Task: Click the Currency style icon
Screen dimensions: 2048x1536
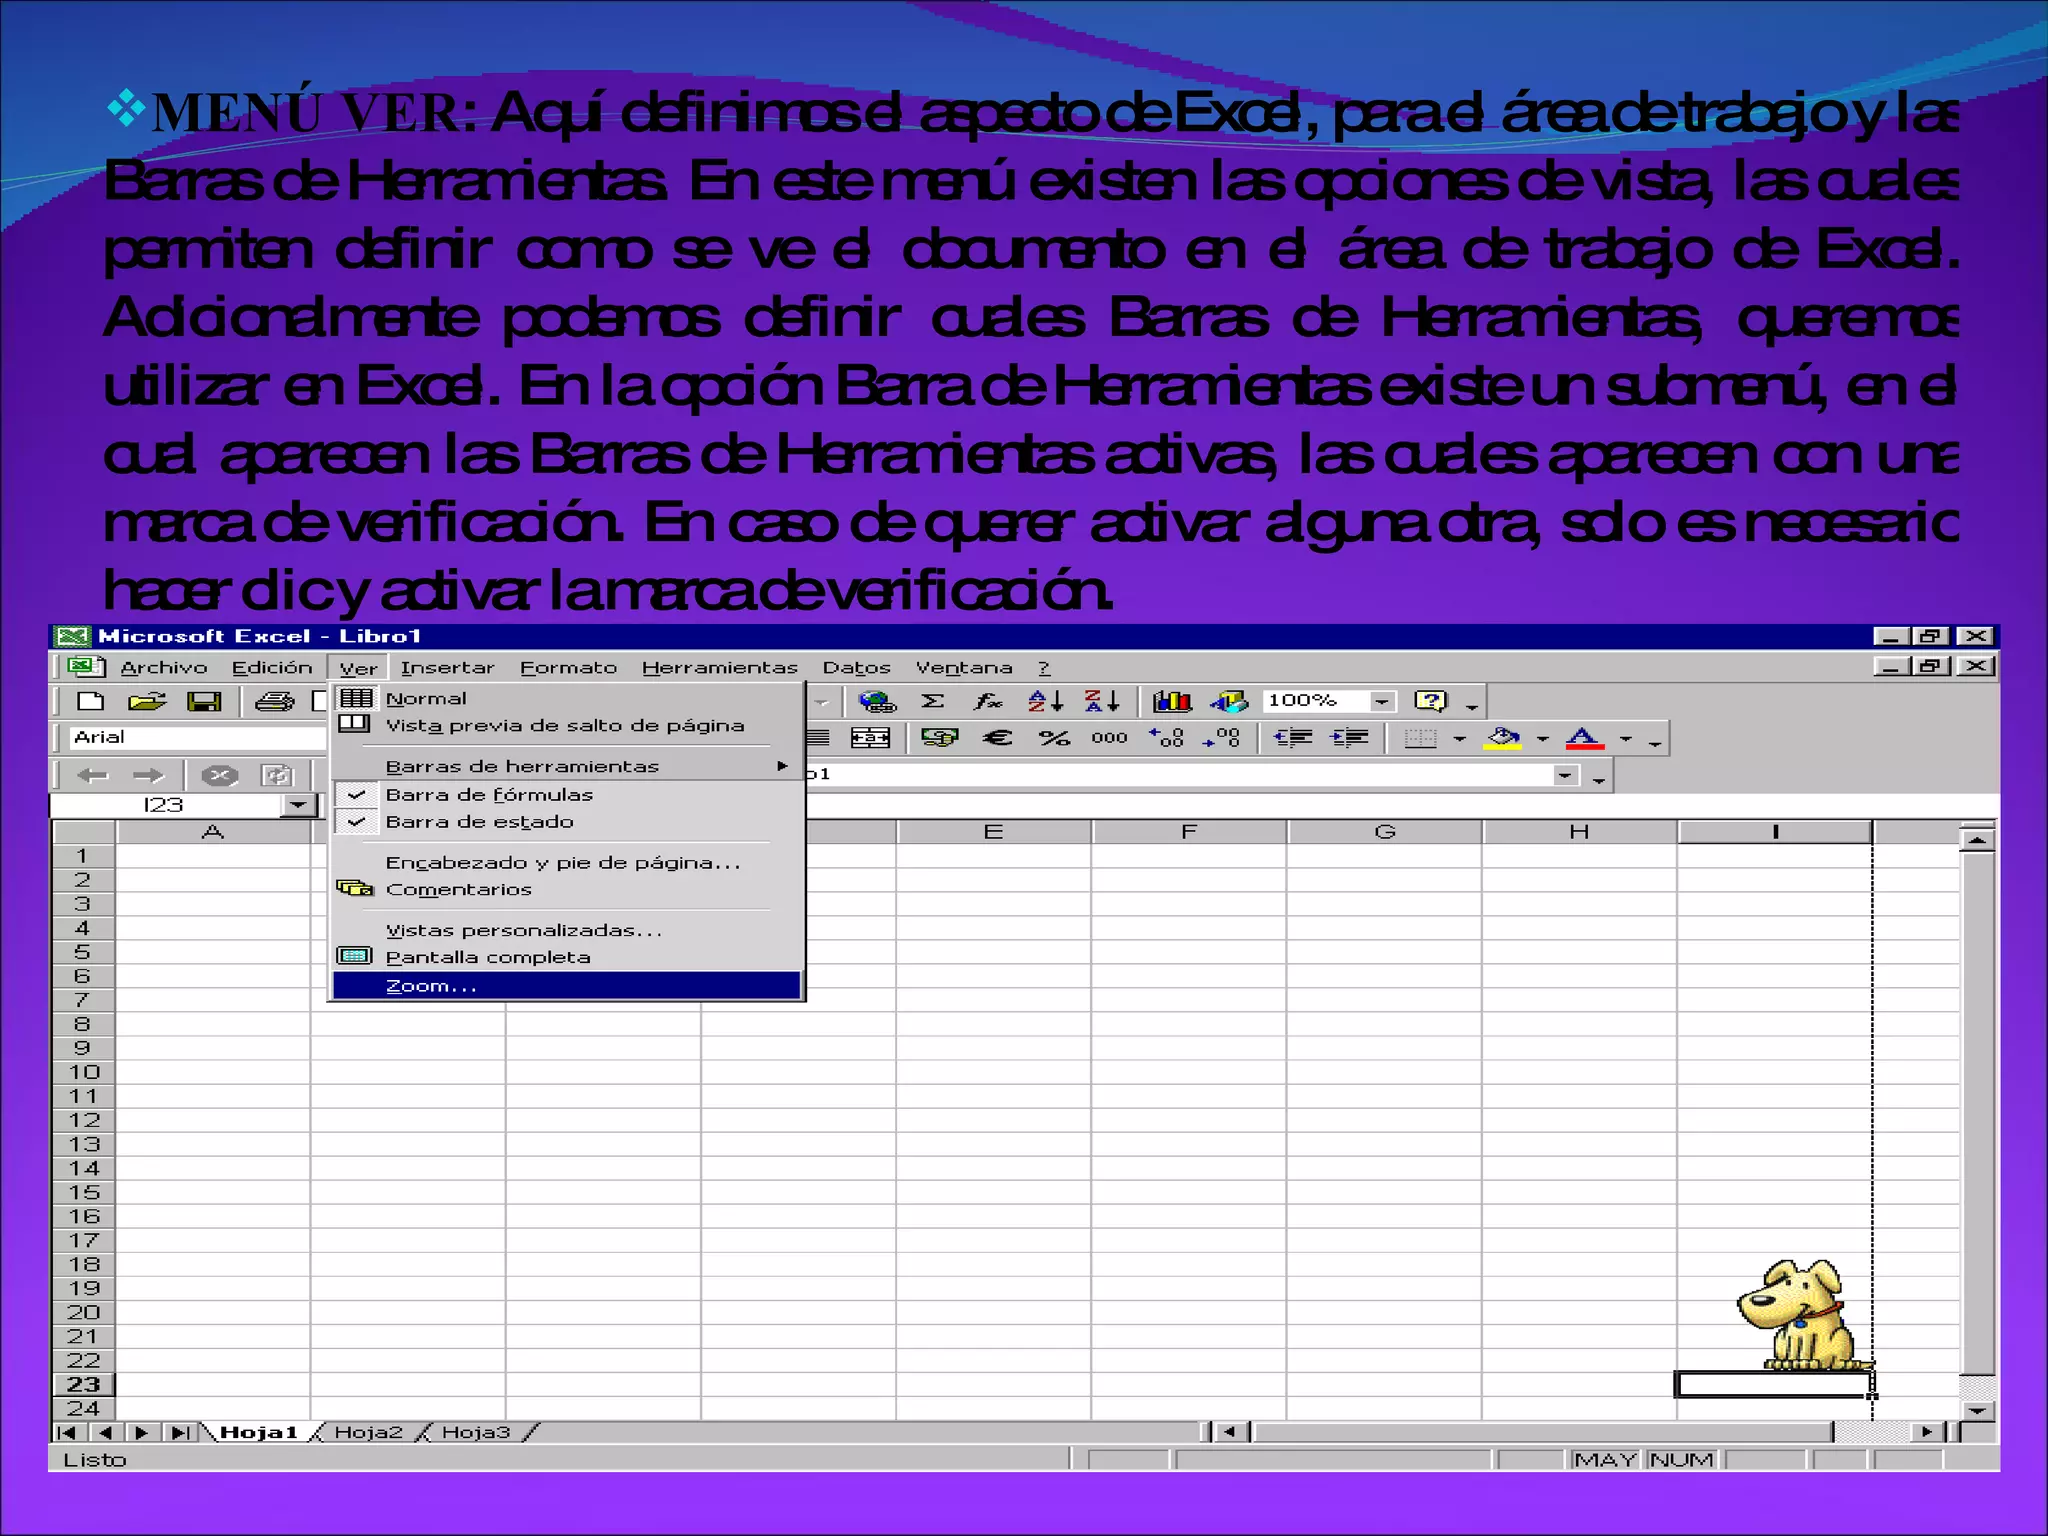Action: 939,738
